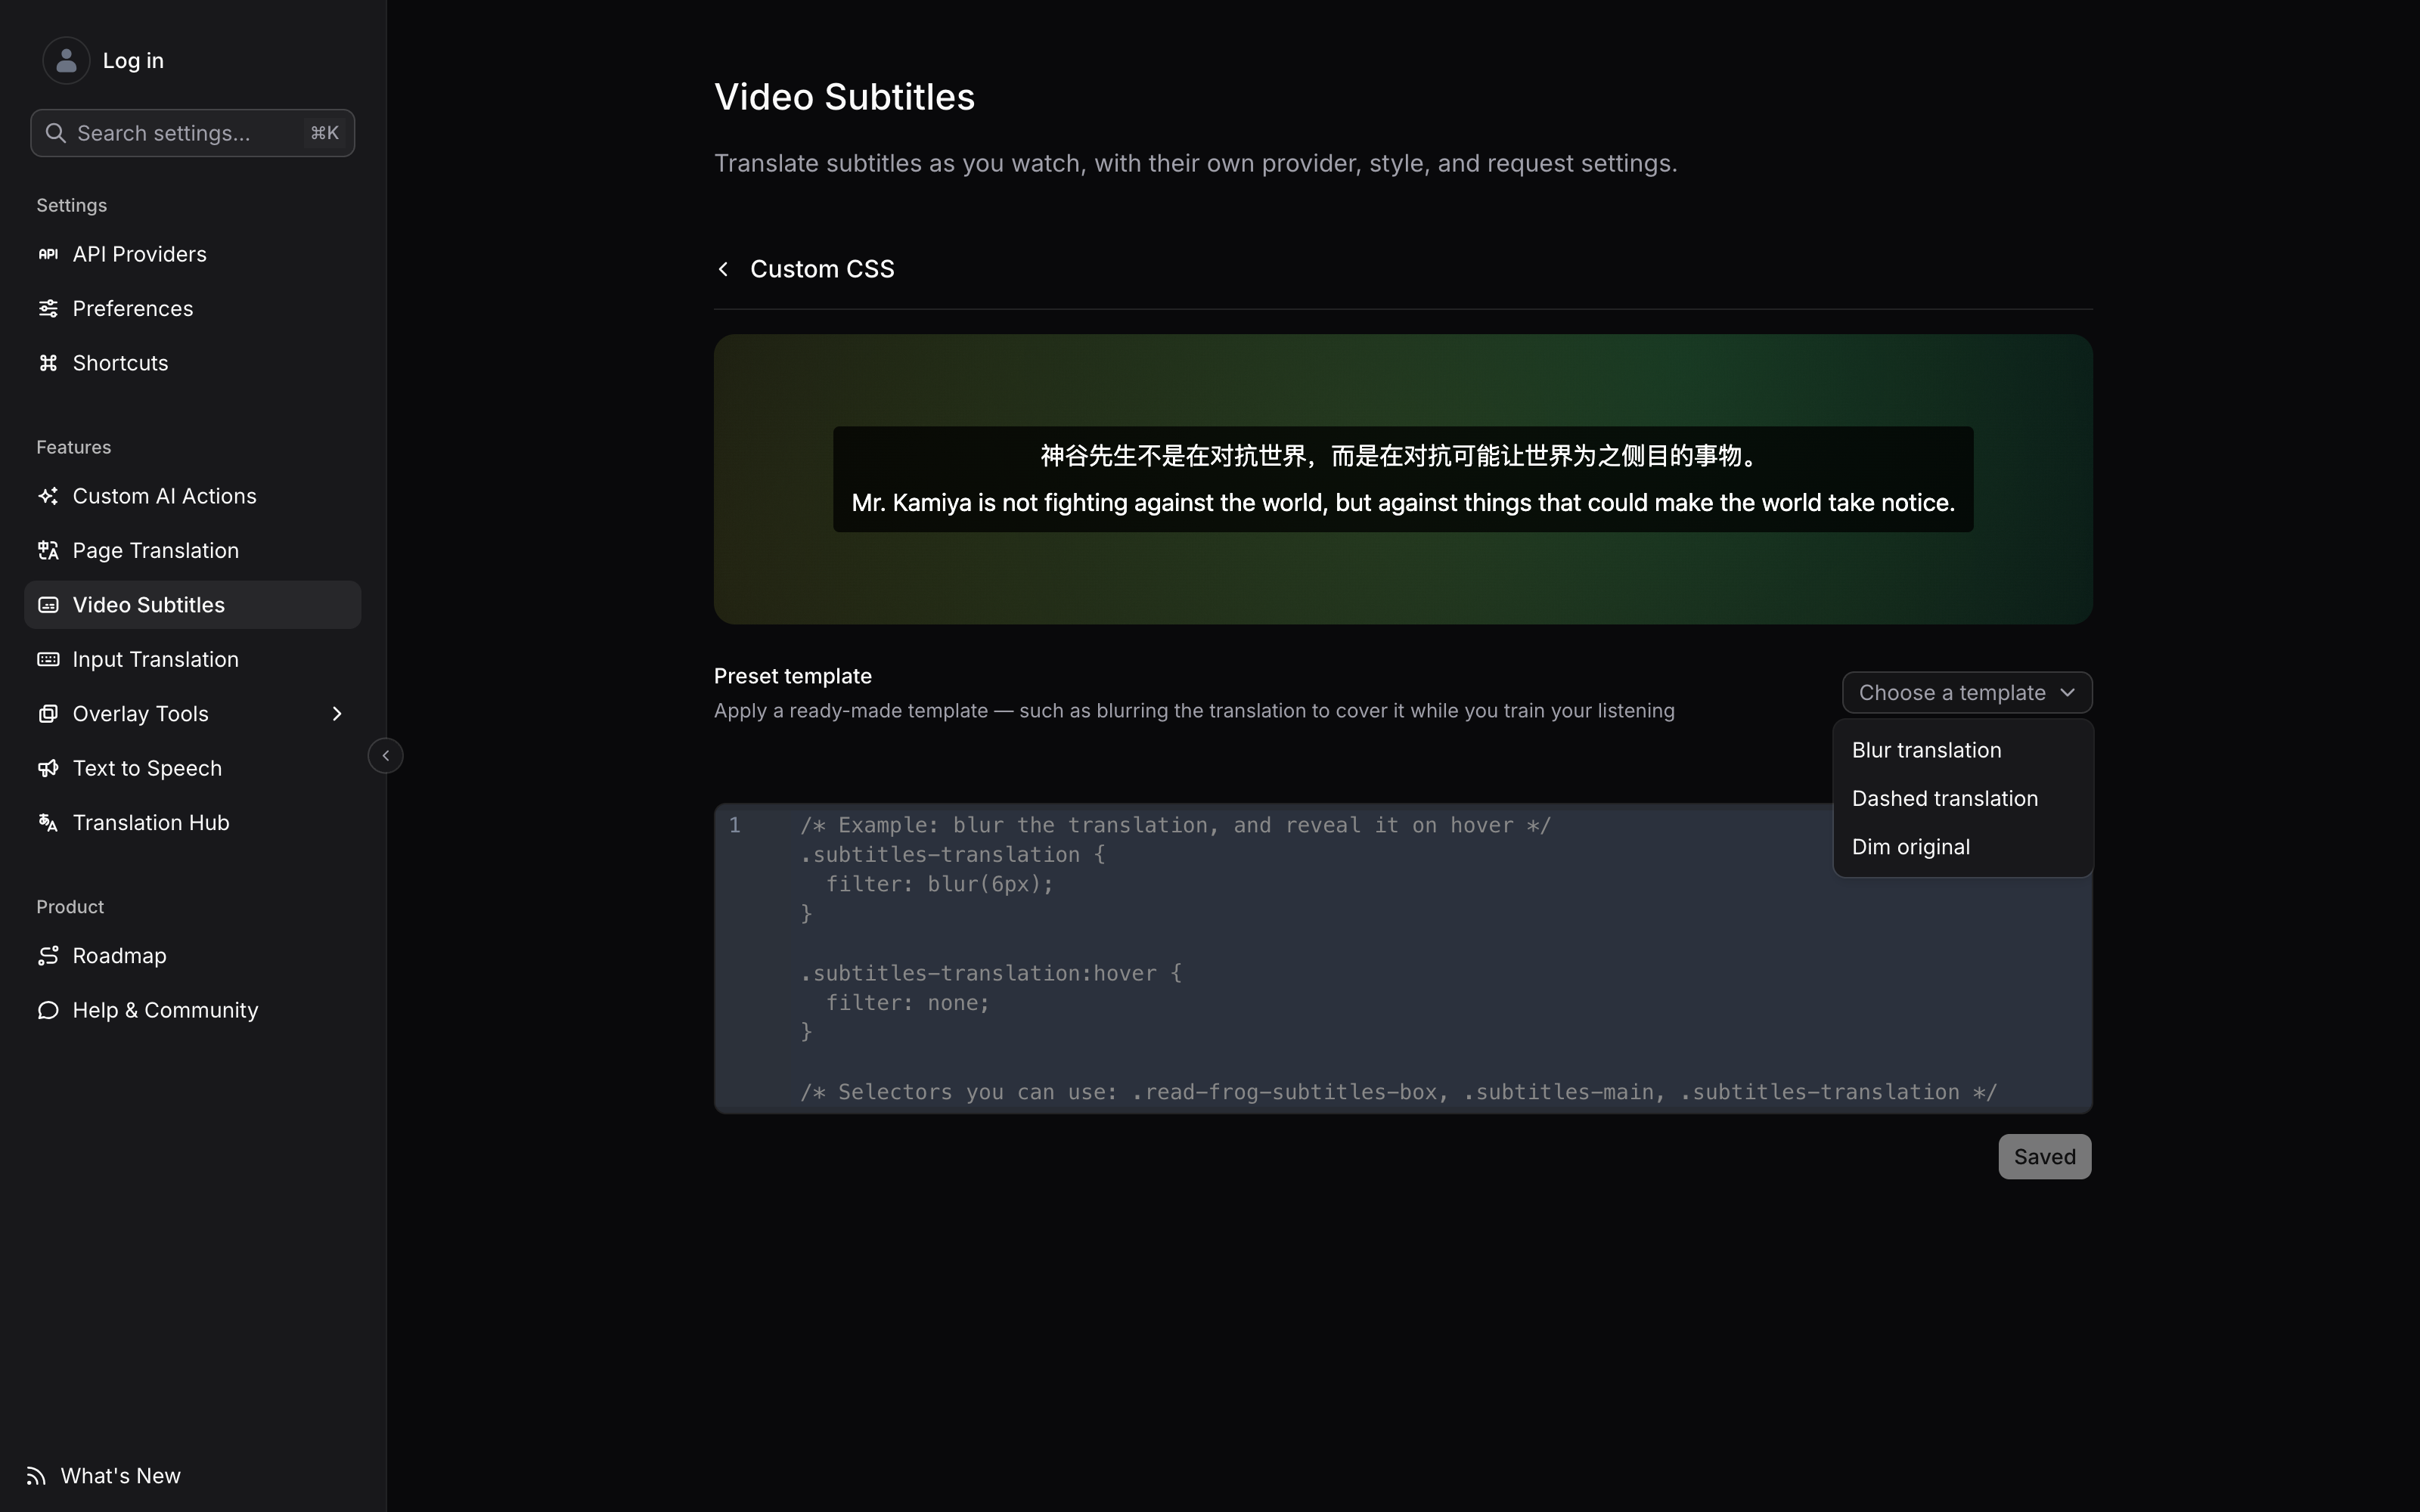Open the Preferences page
Viewport: 2420px width, 1512px height.
(193, 308)
